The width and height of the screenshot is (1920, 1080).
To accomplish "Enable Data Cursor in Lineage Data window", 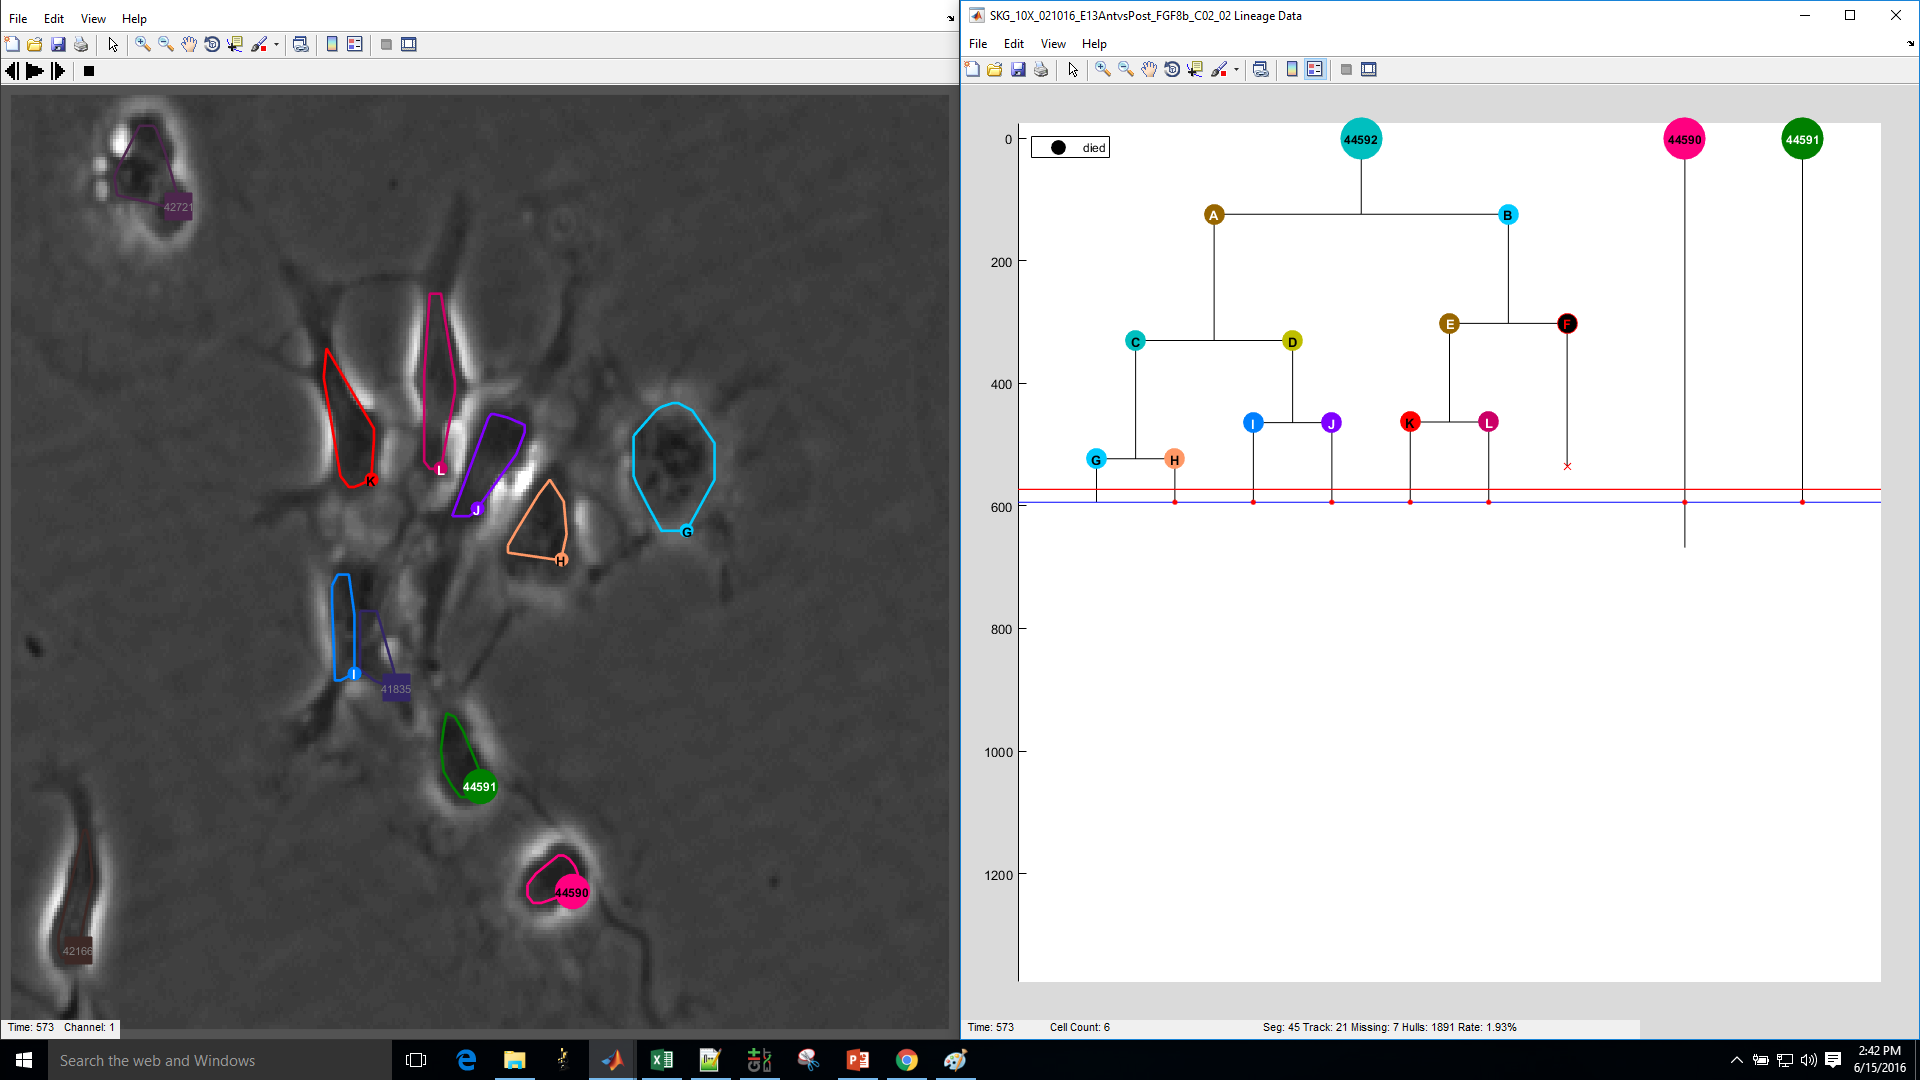I will (x=1195, y=69).
